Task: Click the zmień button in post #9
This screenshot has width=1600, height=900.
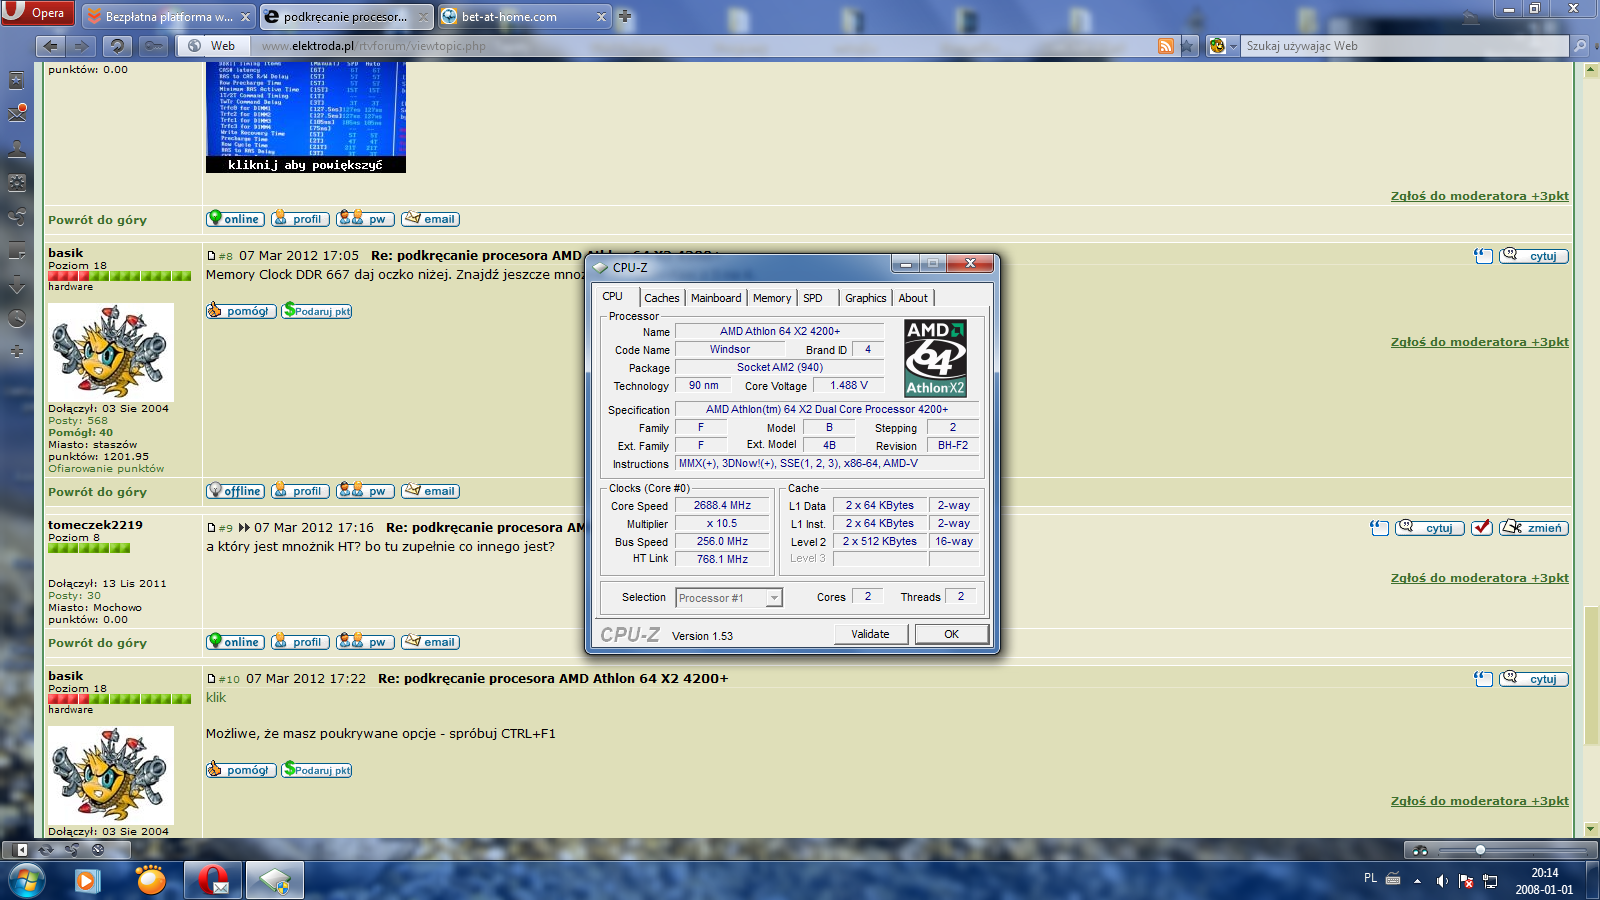Action: coord(1534,528)
